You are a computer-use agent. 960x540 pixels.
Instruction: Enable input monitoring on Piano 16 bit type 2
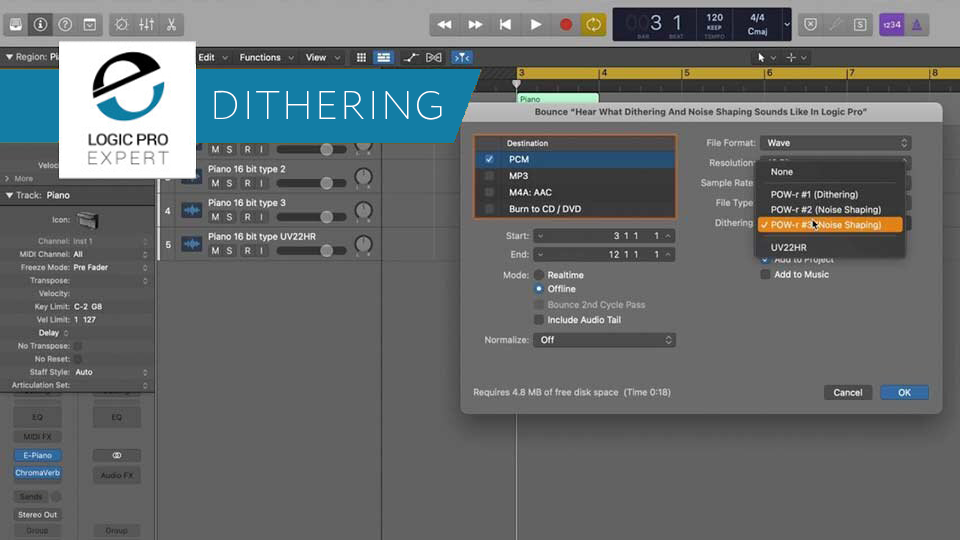[x=261, y=183]
